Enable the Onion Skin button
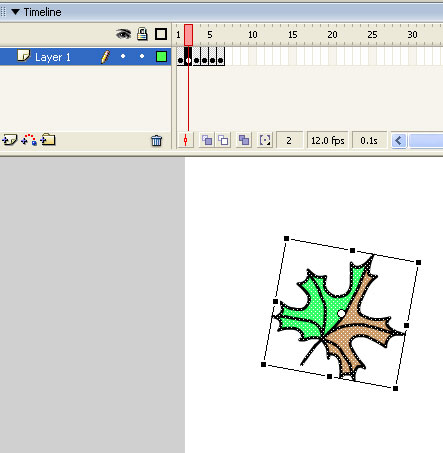 click(207, 140)
